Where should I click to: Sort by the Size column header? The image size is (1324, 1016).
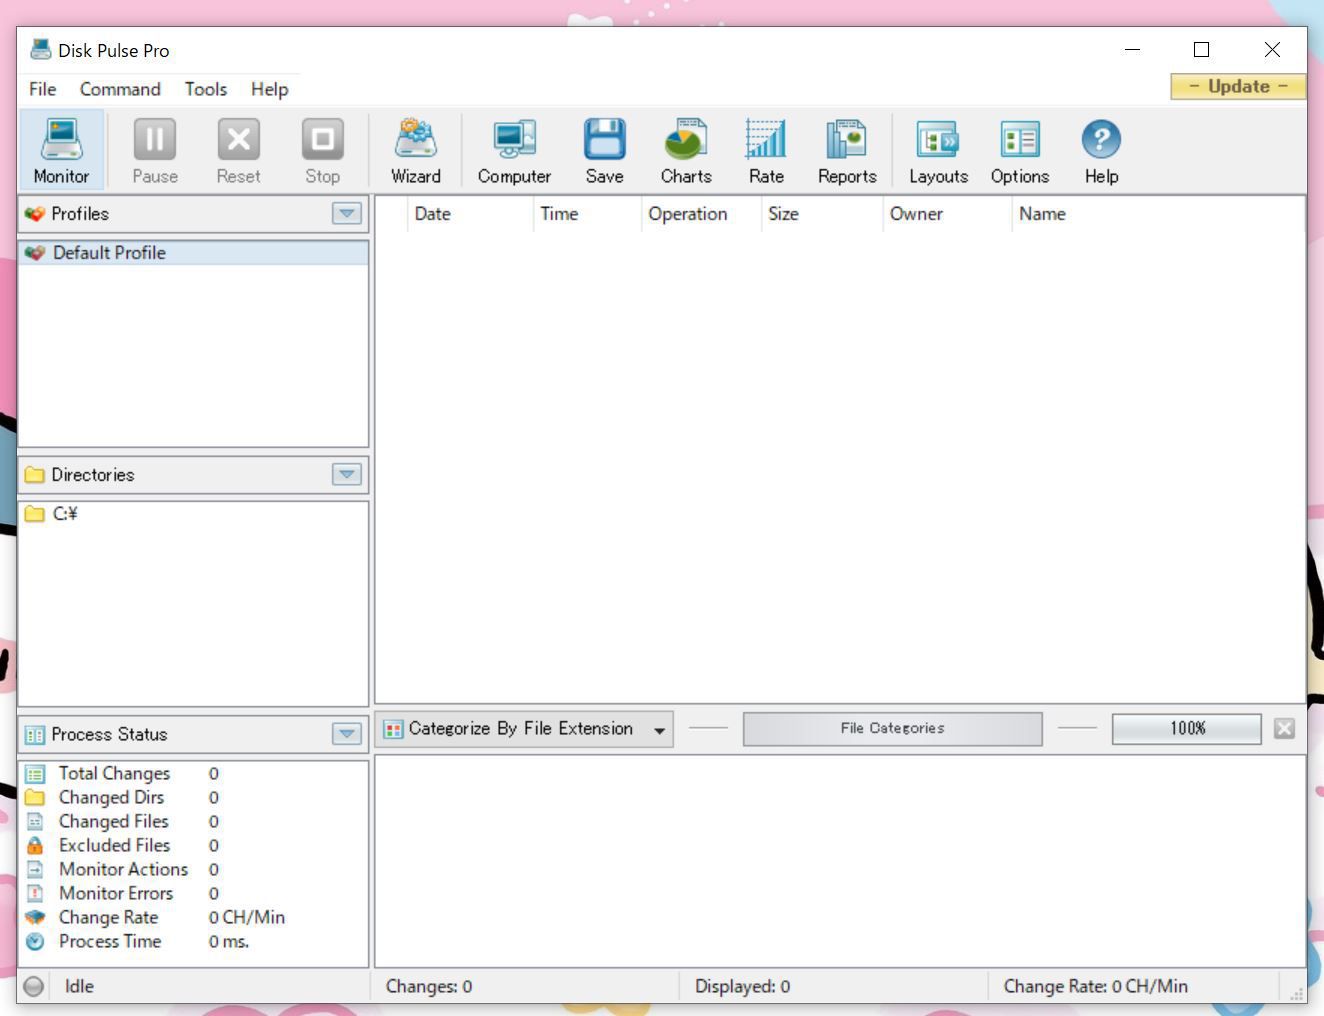click(822, 214)
